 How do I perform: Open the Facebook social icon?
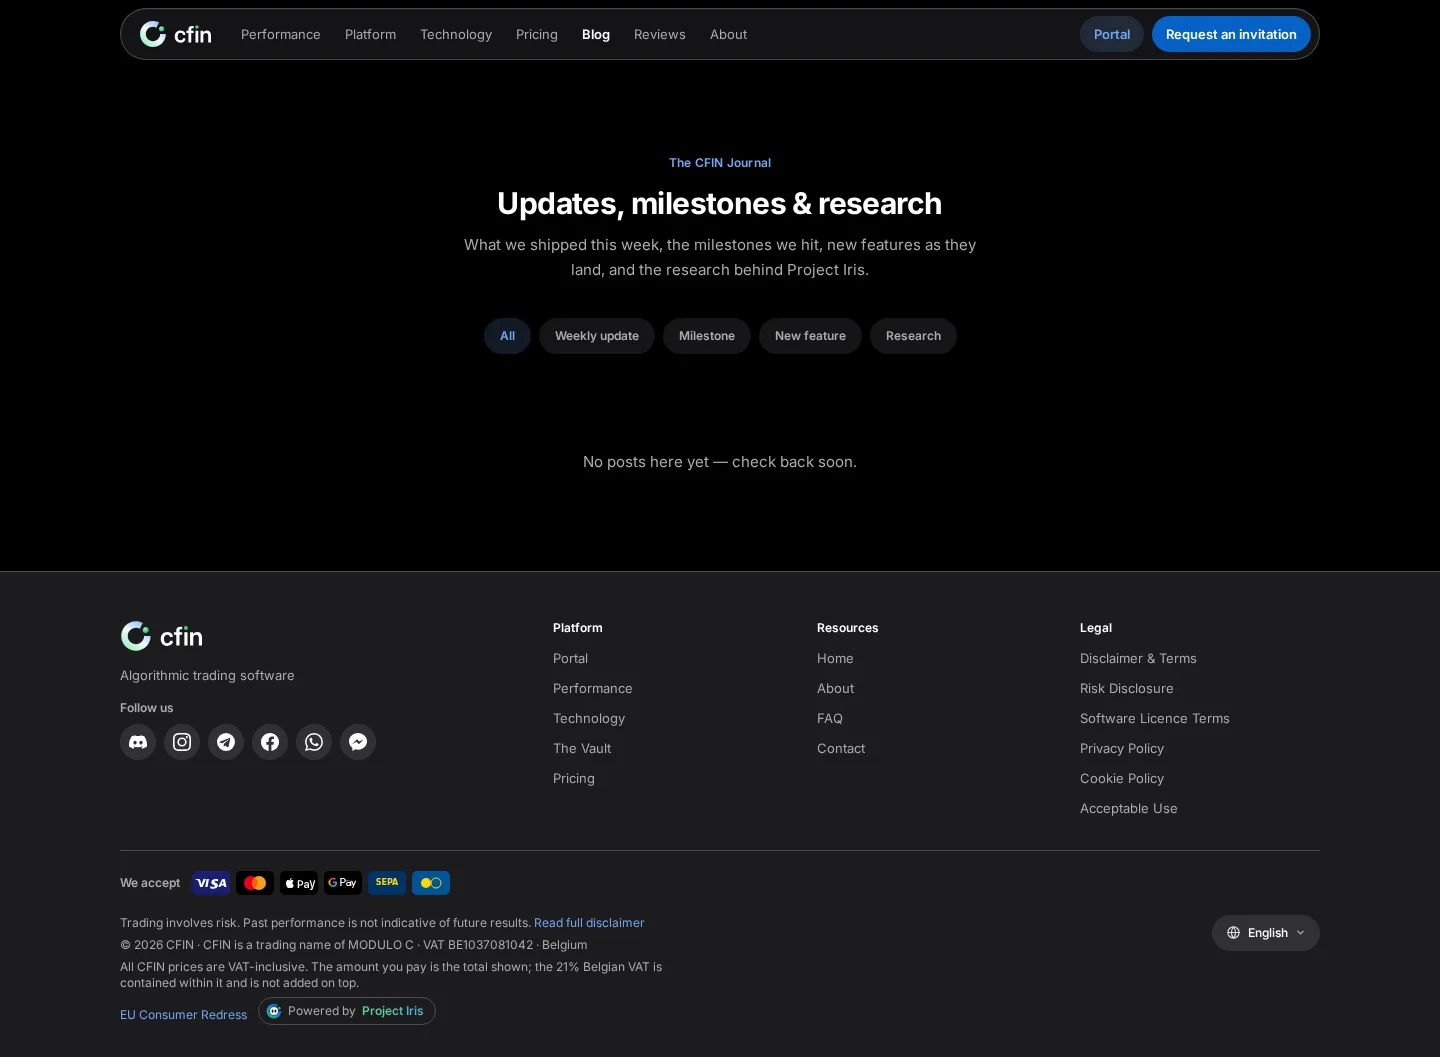click(270, 742)
